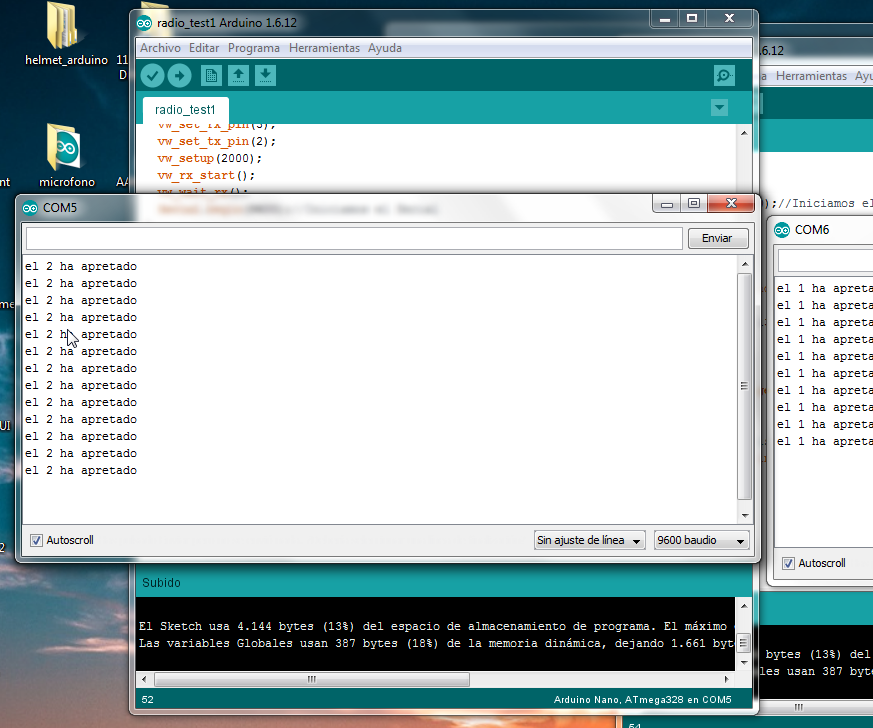Click the line number 52 in status bar
873x728 pixels.
[148, 700]
